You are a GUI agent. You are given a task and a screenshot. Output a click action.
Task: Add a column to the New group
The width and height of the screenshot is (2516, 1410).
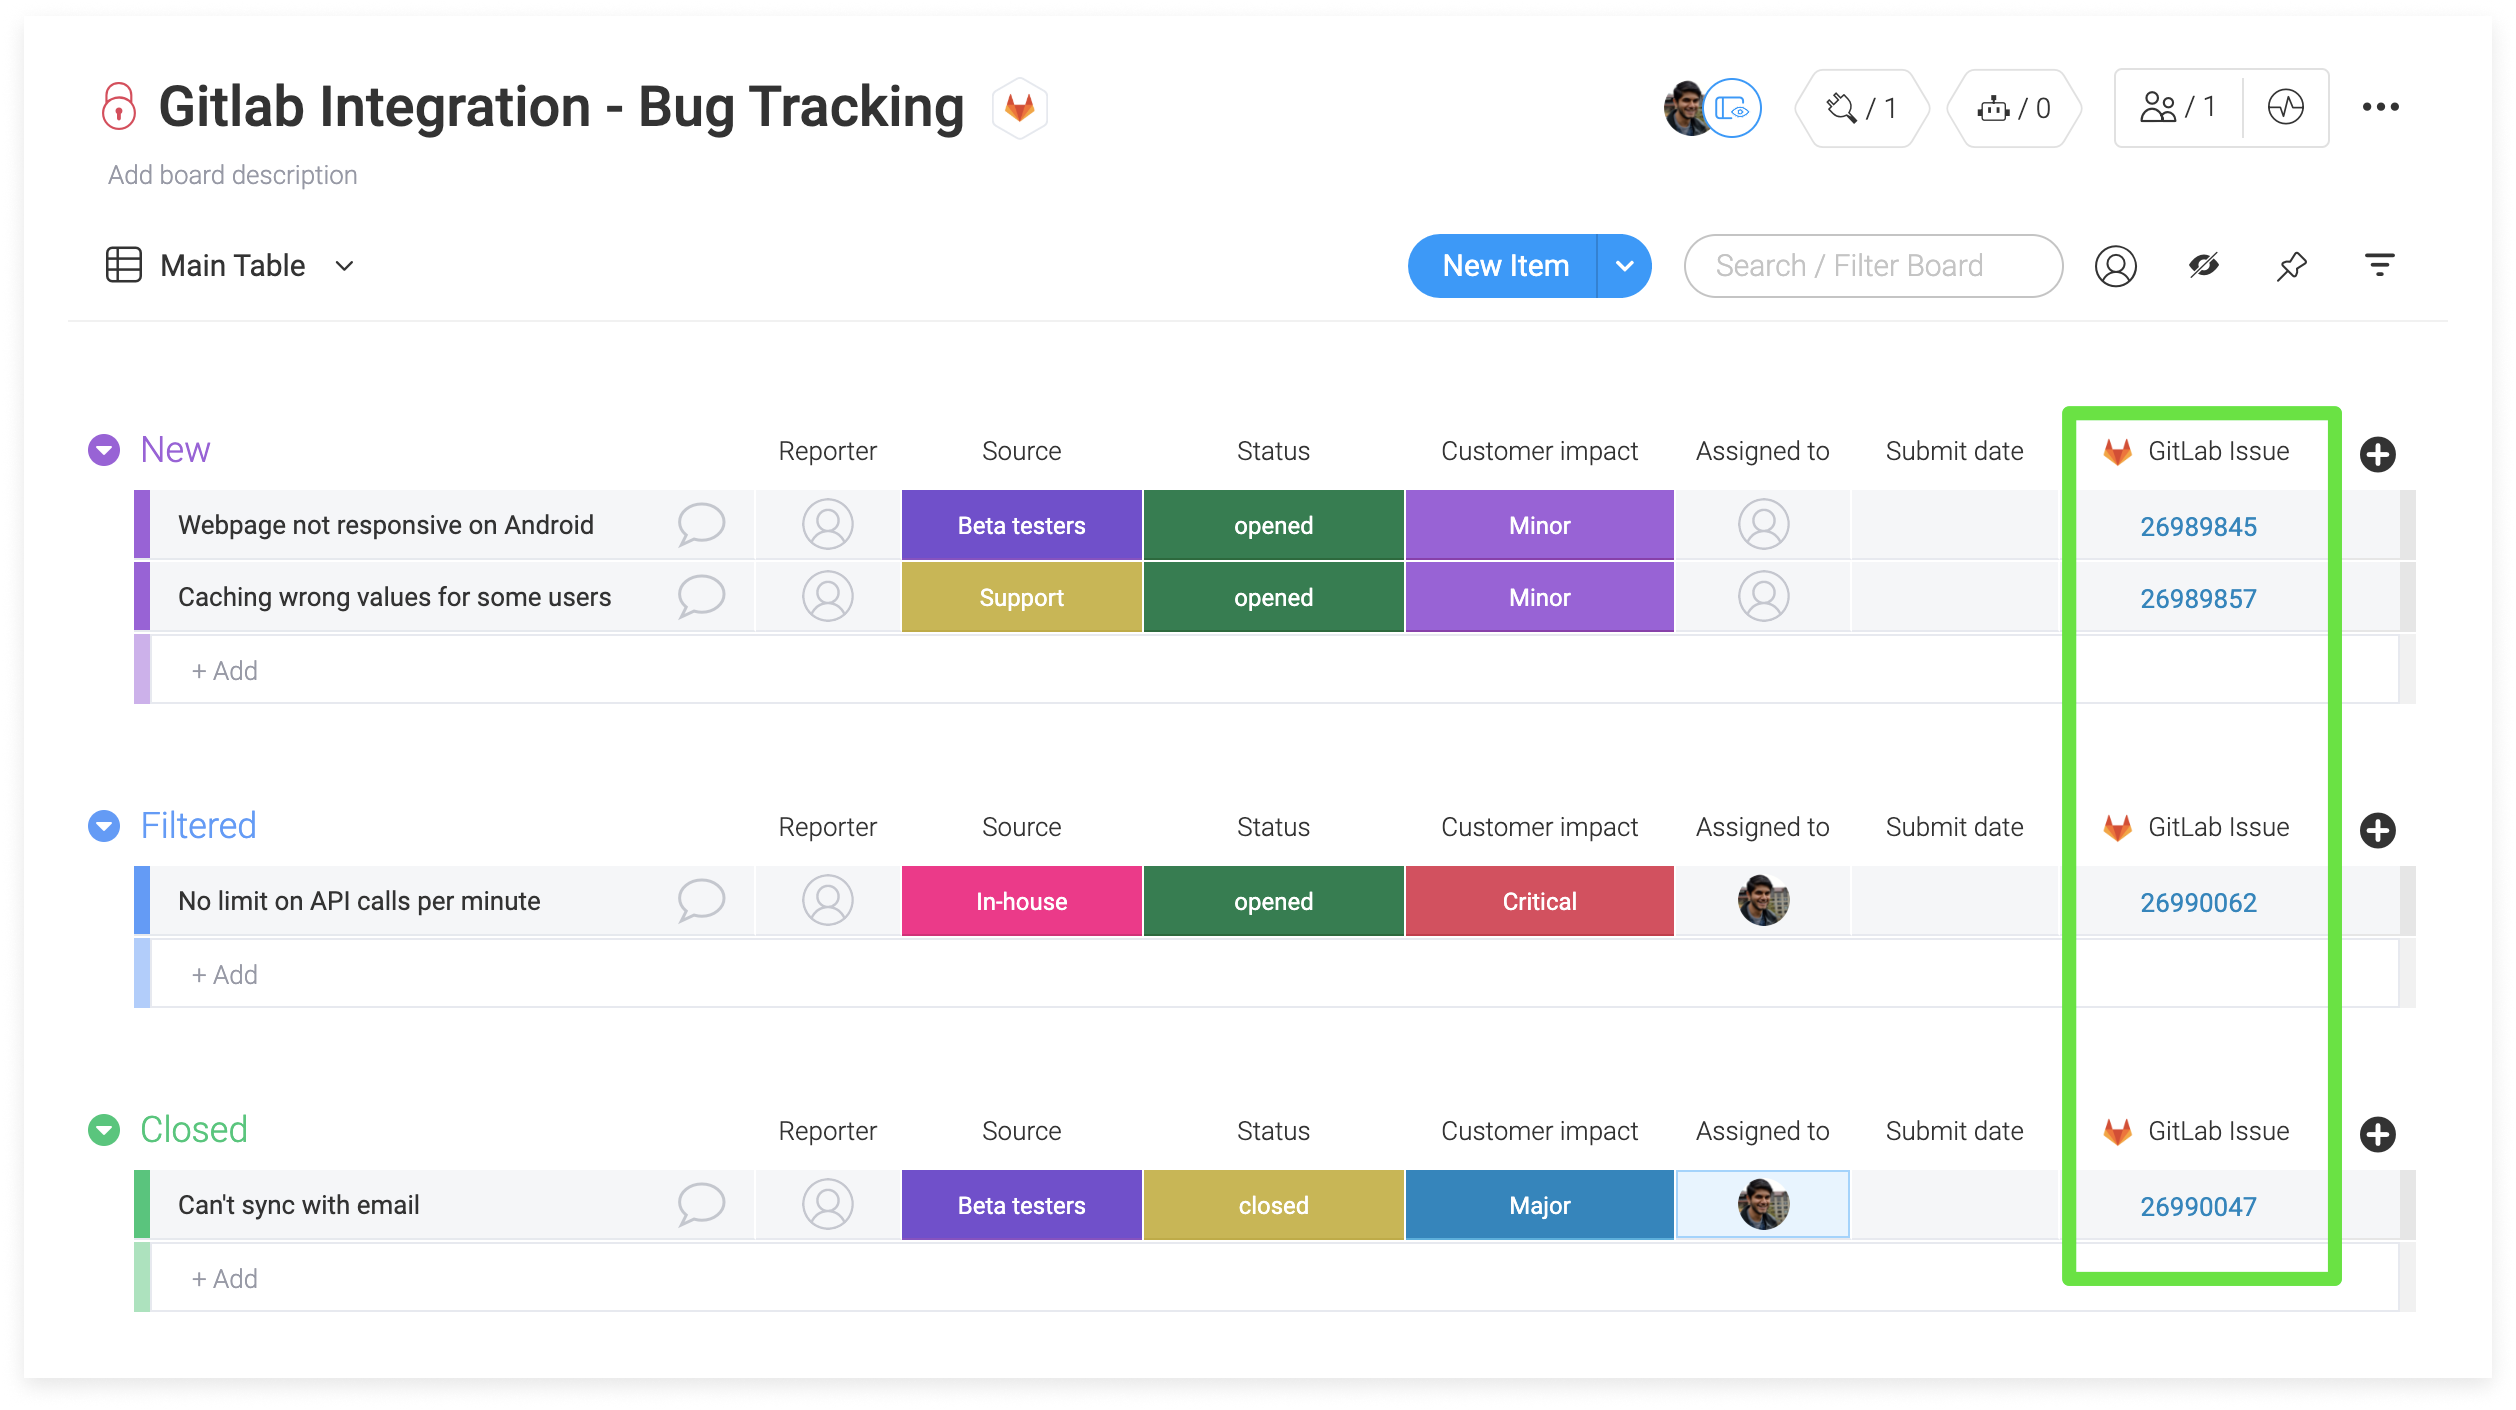click(2378, 454)
